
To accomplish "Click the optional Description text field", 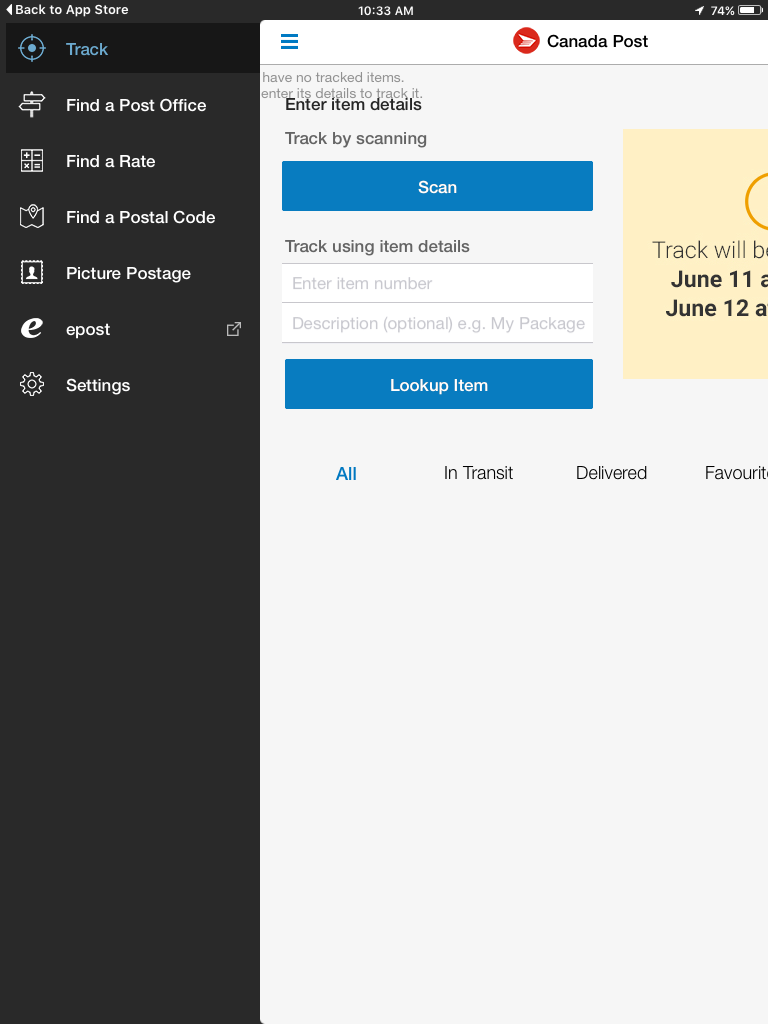I will click(x=437, y=324).
